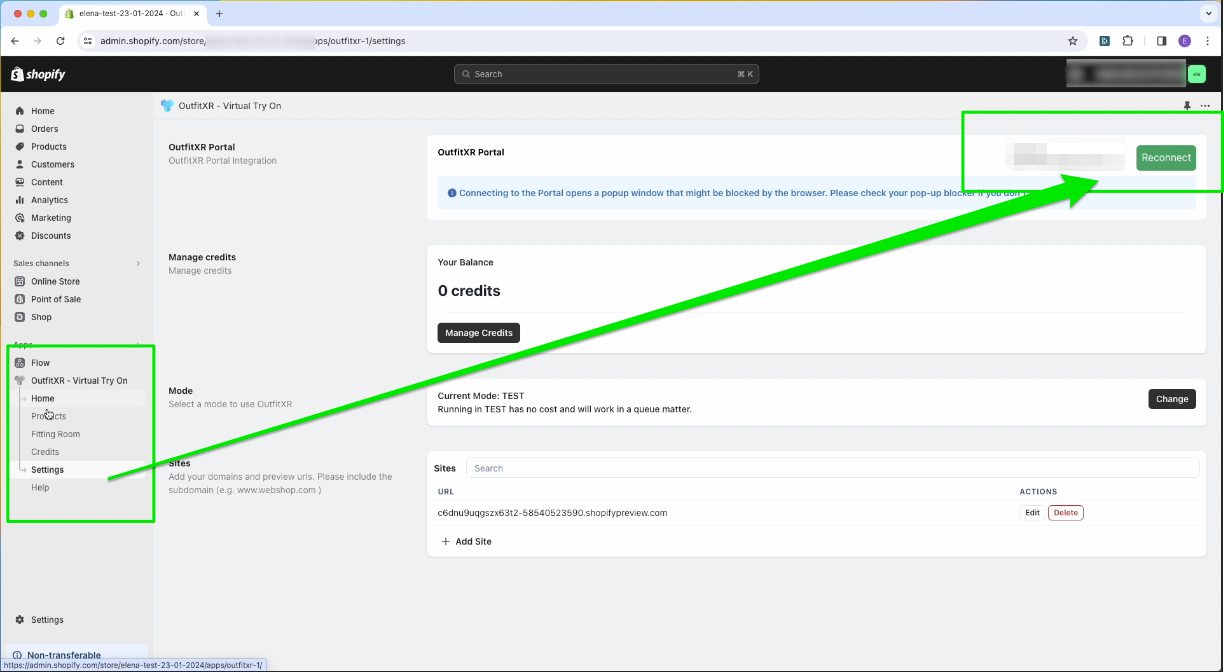Click the URL 'c6dnu9uqgszx63t2-58540523590.shopifypreview.com'

[x=552, y=513]
